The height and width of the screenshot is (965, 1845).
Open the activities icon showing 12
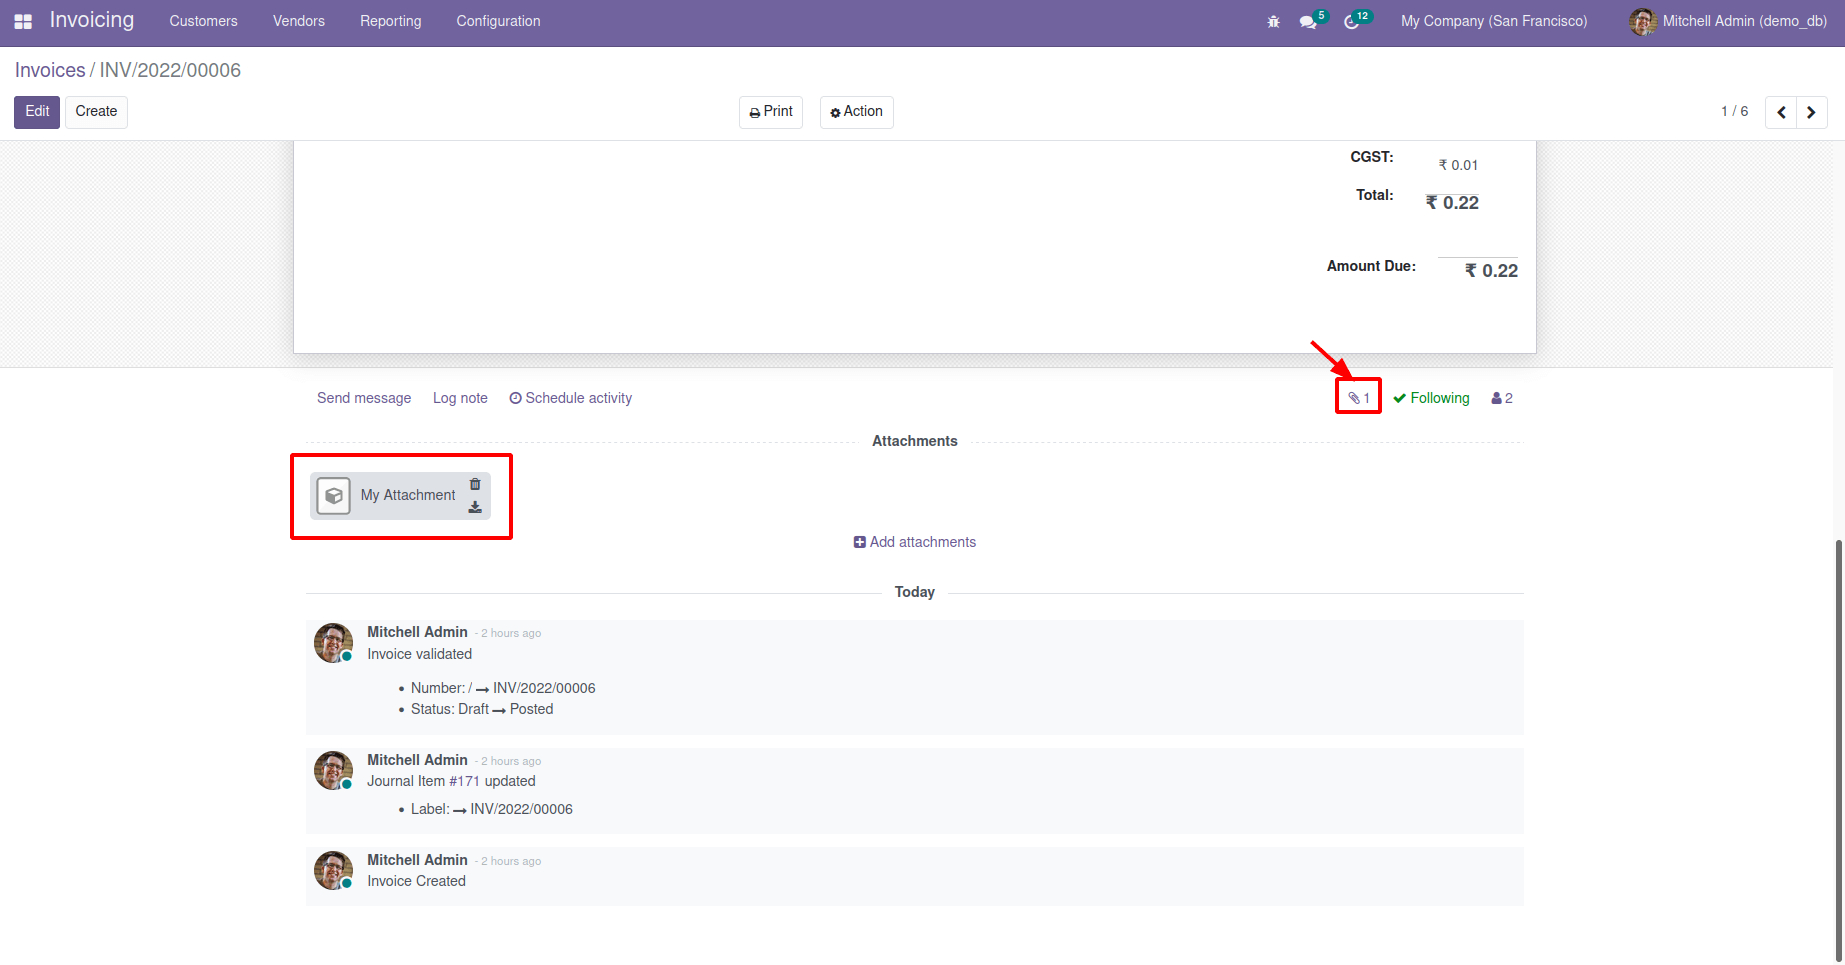tap(1354, 21)
